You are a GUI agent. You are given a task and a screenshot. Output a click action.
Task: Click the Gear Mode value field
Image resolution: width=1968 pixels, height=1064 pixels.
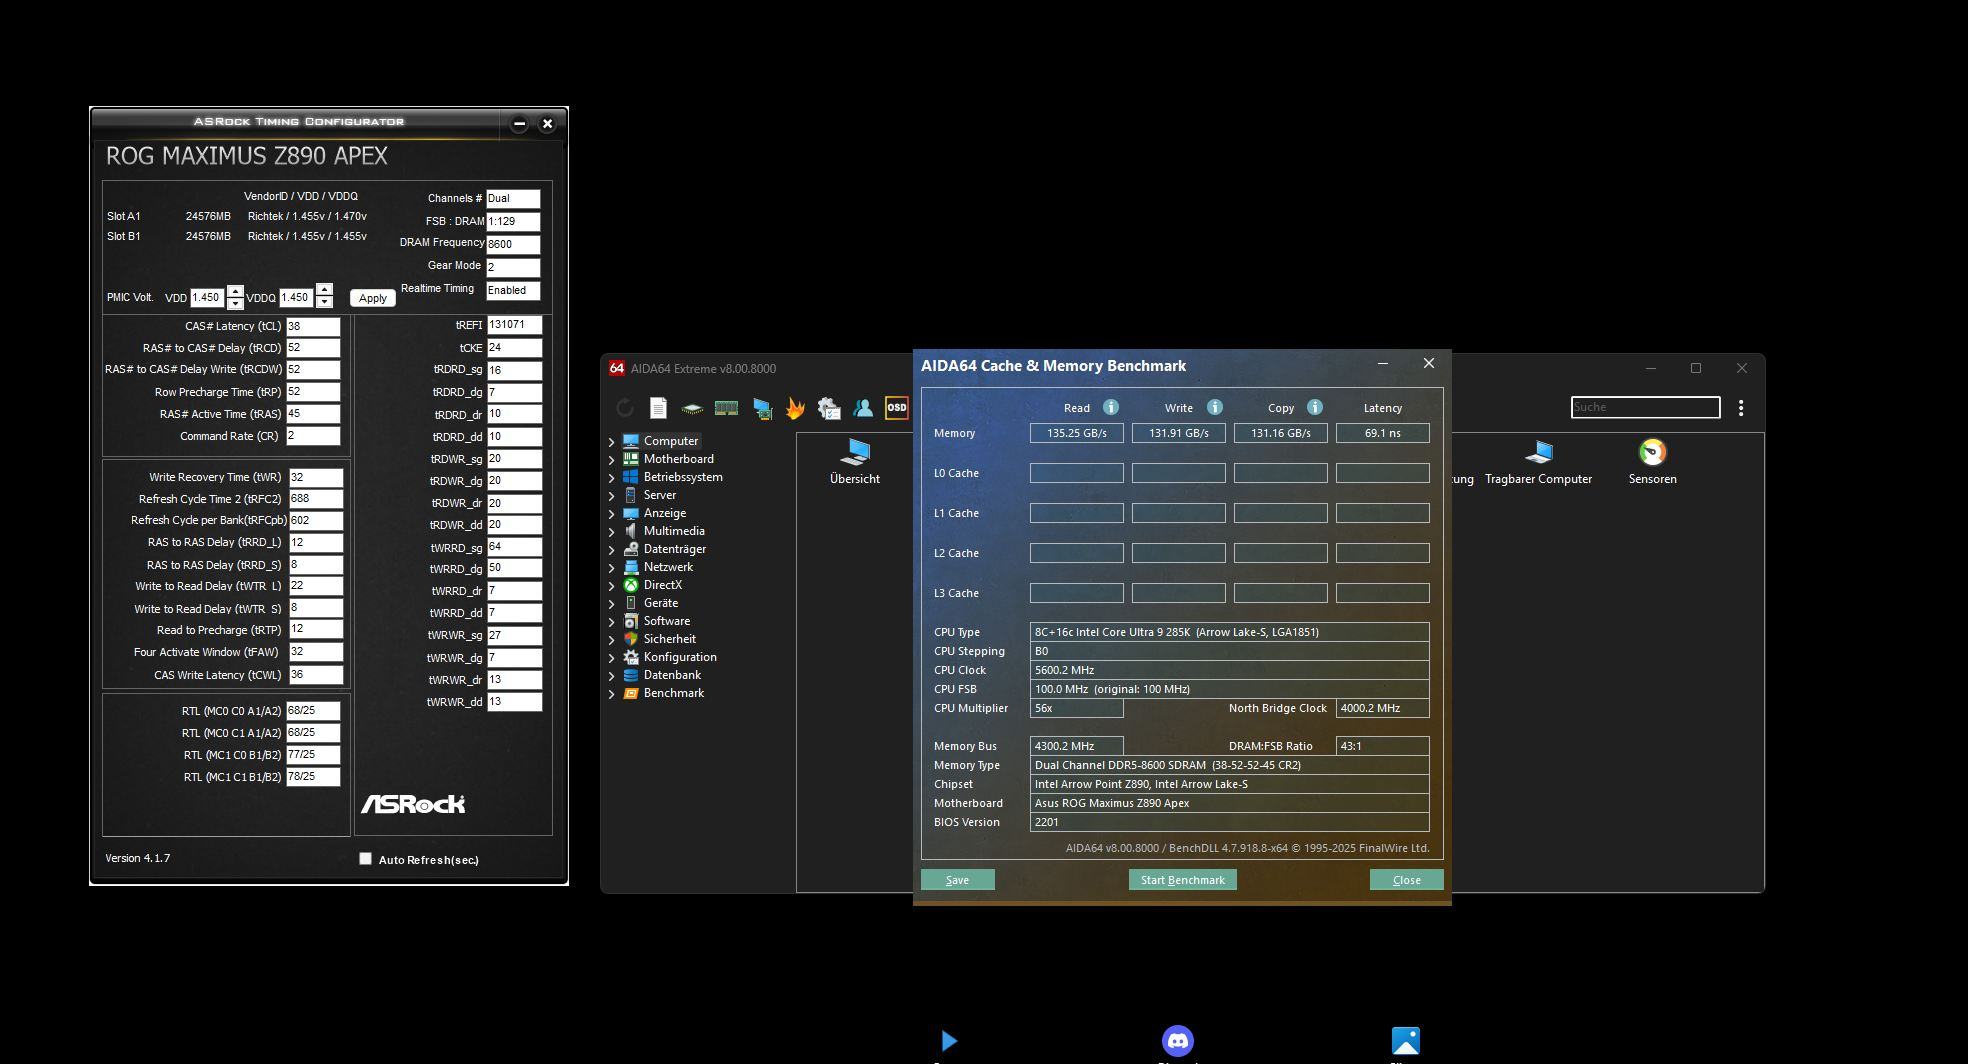tap(513, 267)
